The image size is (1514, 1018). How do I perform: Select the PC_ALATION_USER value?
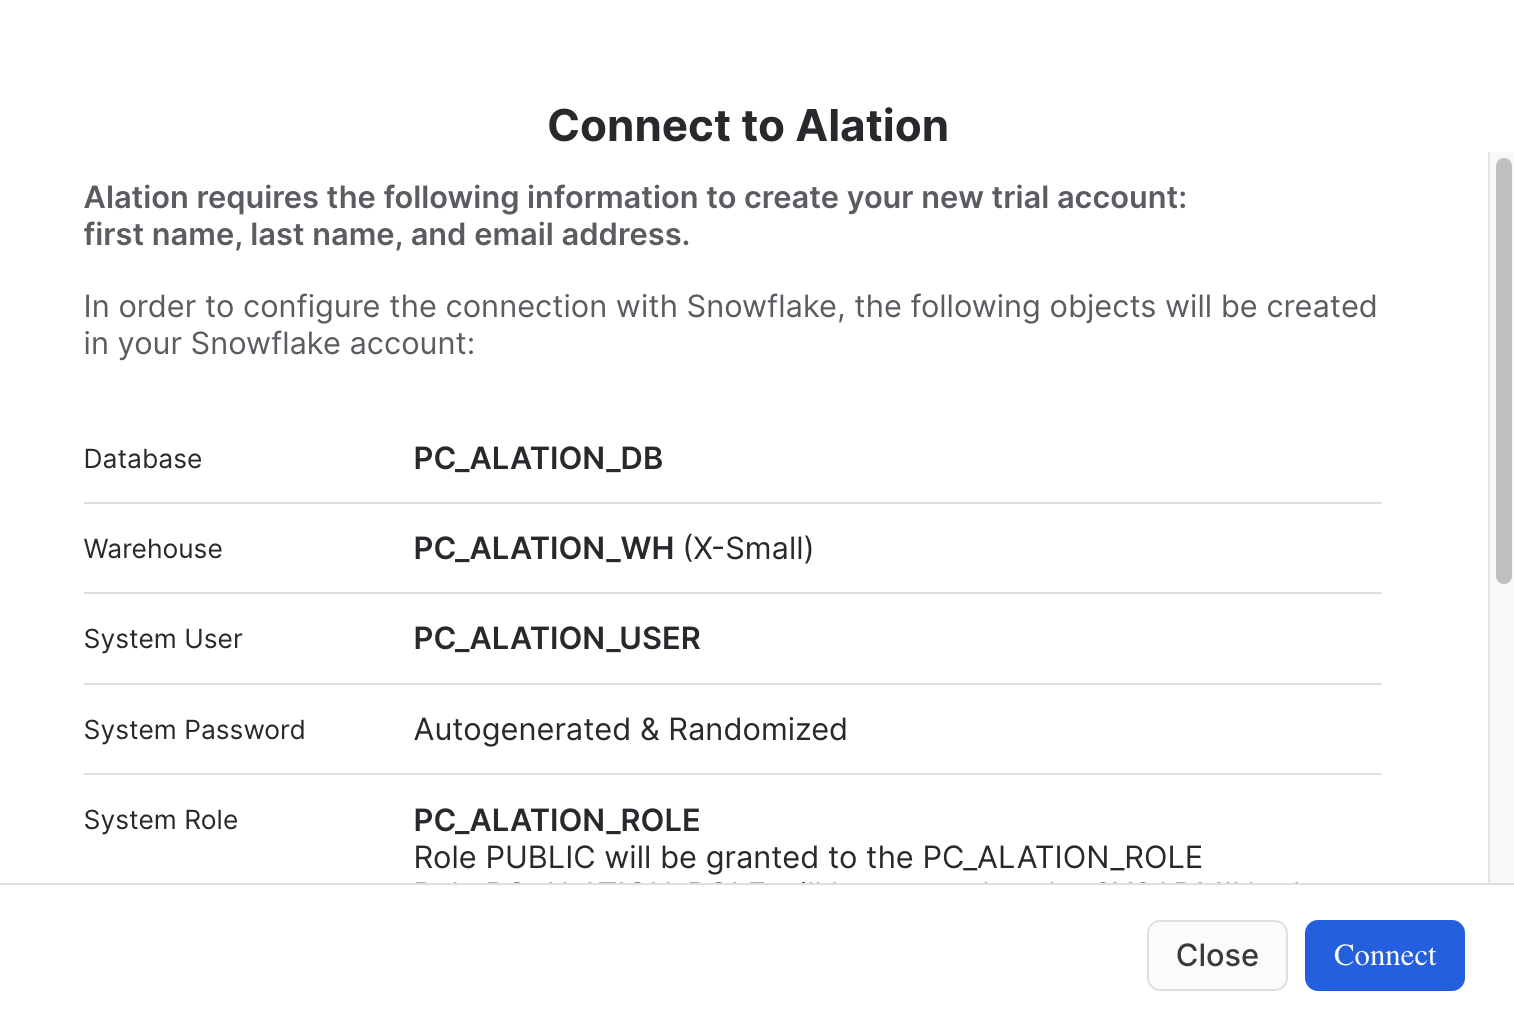(x=557, y=638)
